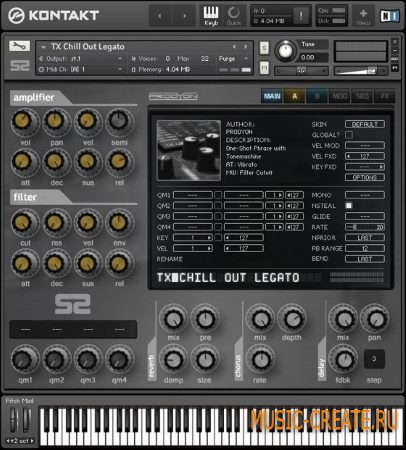Click the amplifier semi knob

(119, 121)
